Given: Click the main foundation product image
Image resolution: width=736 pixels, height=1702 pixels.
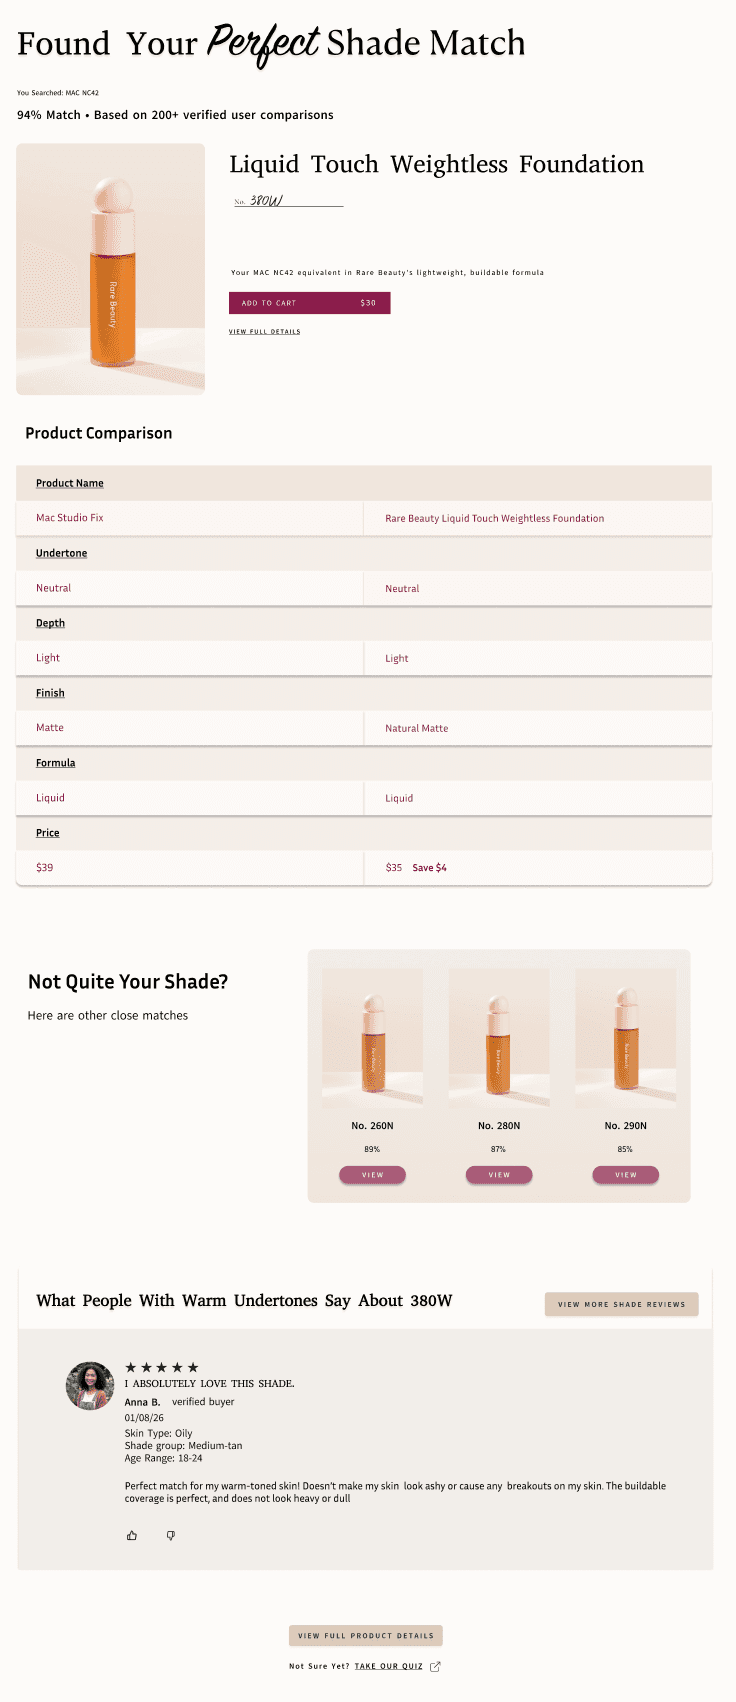Looking at the screenshot, I should pyautogui.click(x=111, y=269).
